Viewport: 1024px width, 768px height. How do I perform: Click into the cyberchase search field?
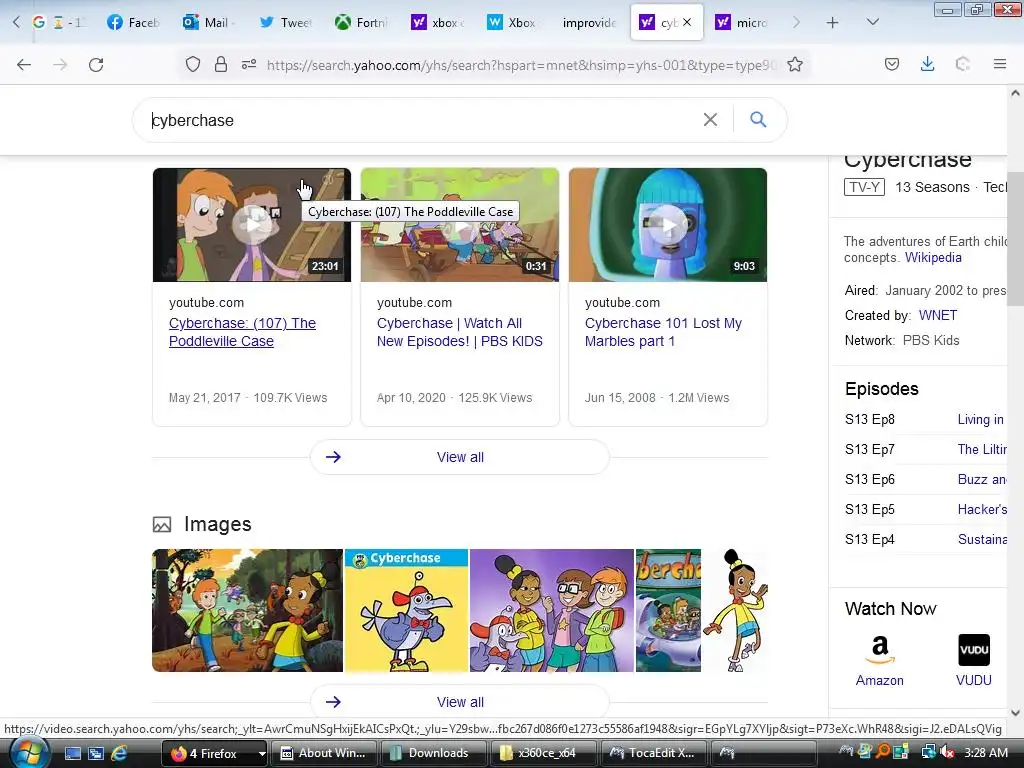[418, 120]
